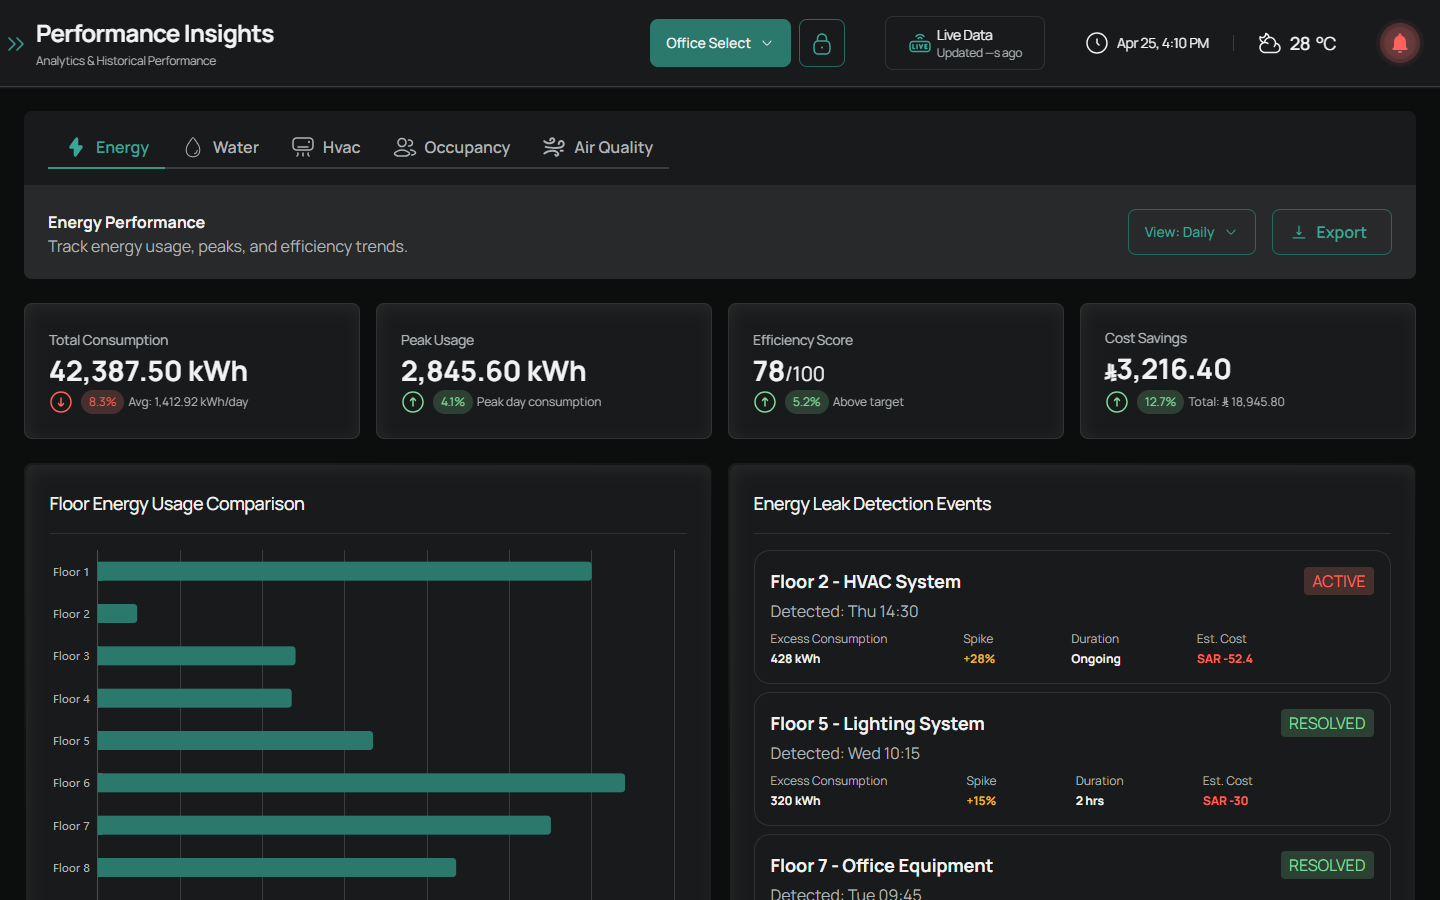Click the Export button
1440x900 pixels.
1331,232
